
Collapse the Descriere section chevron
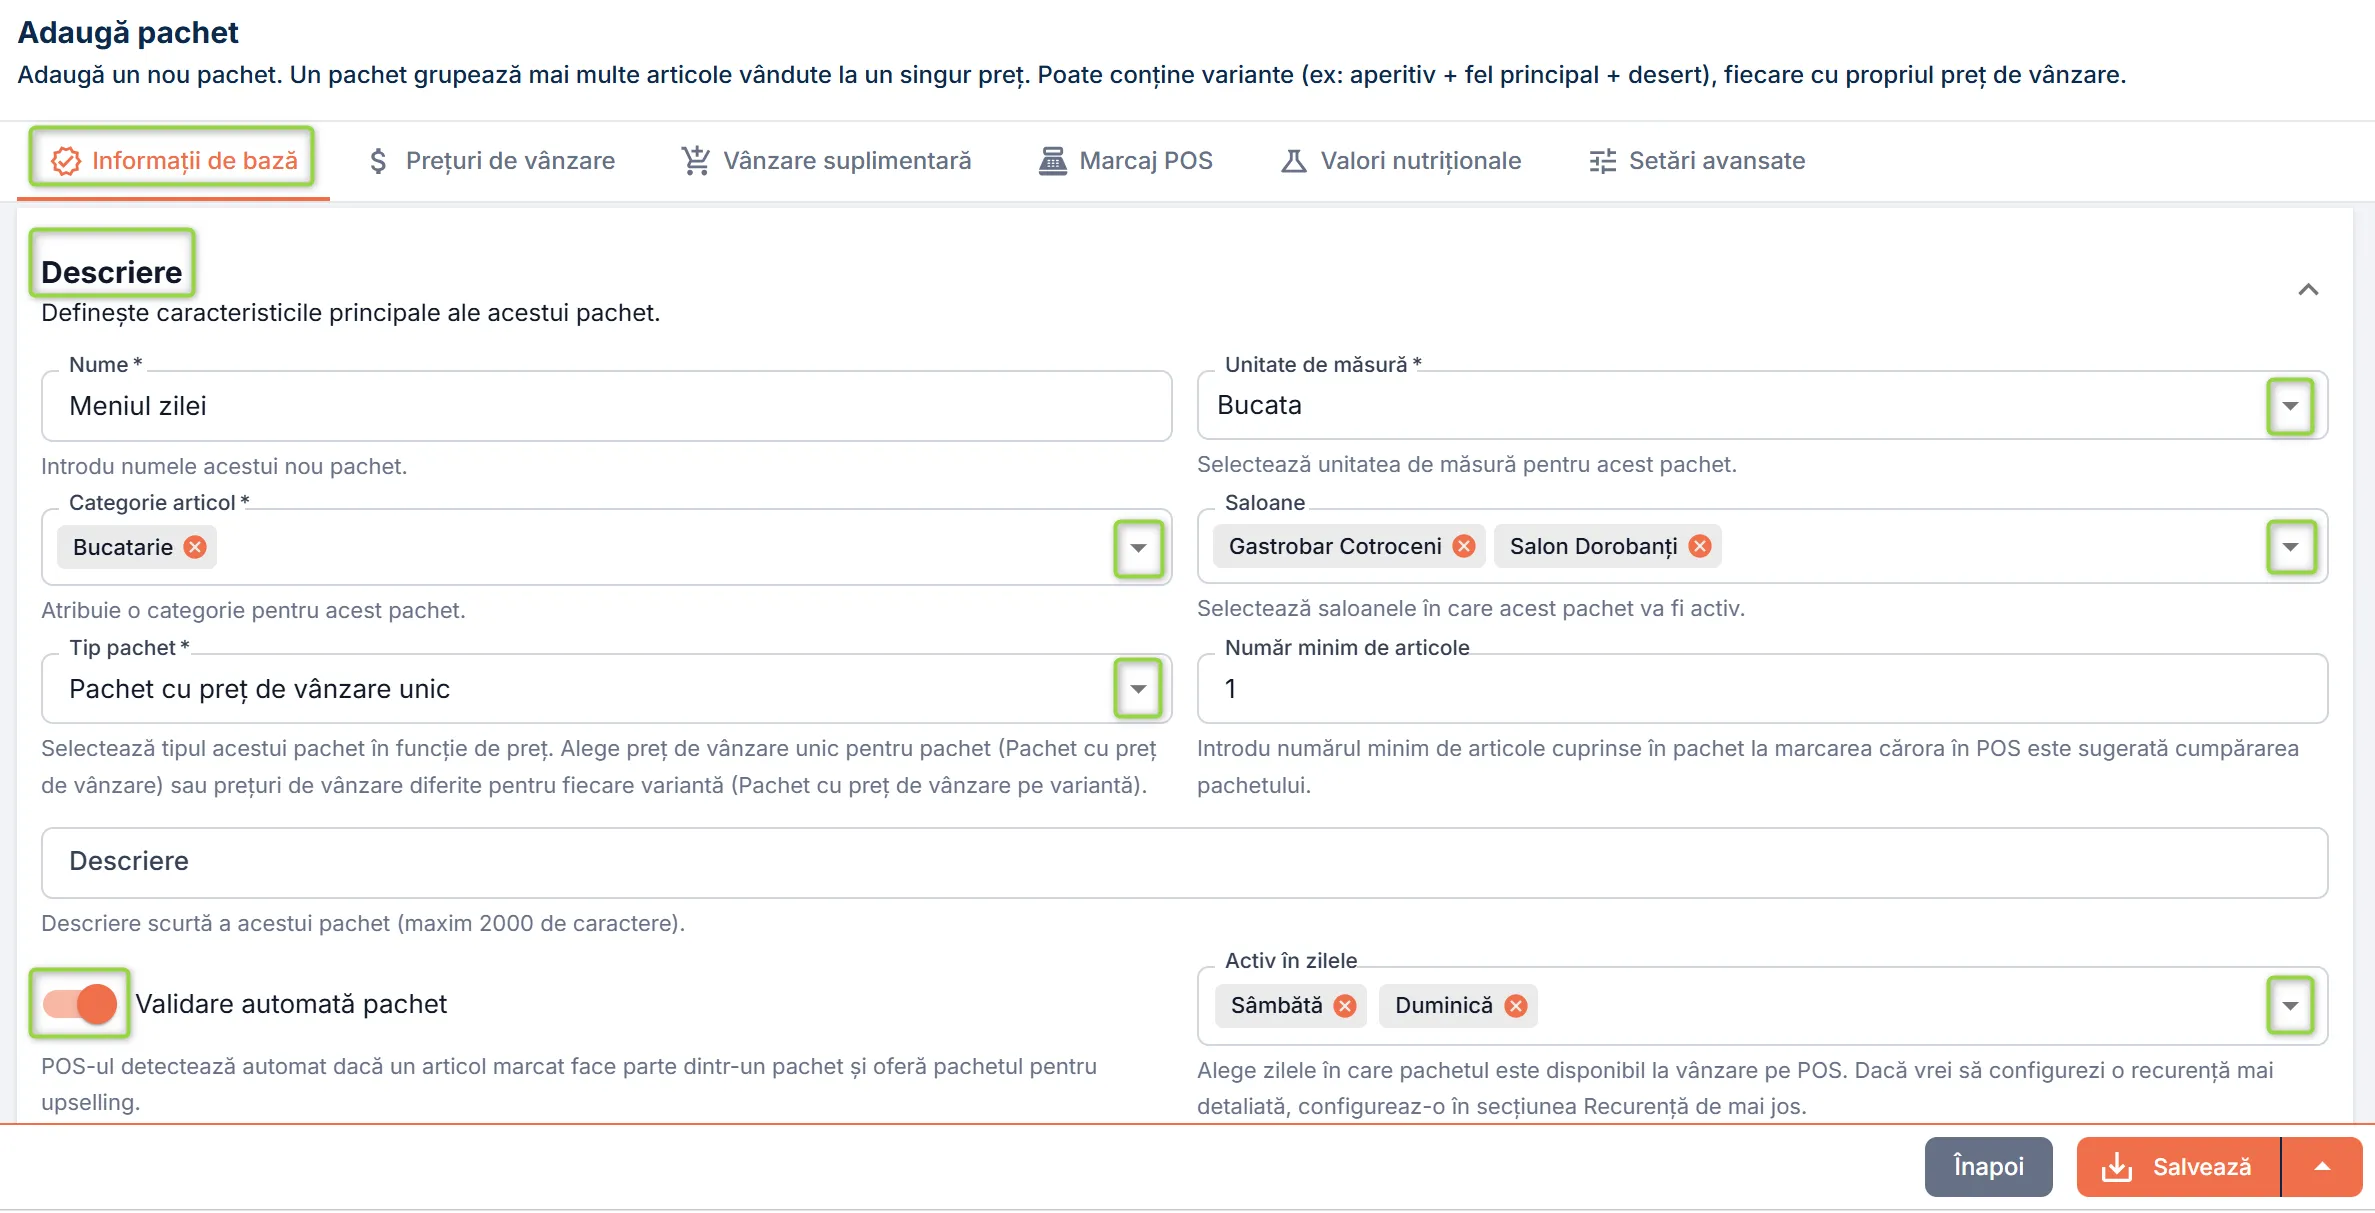pos(2308,290)
